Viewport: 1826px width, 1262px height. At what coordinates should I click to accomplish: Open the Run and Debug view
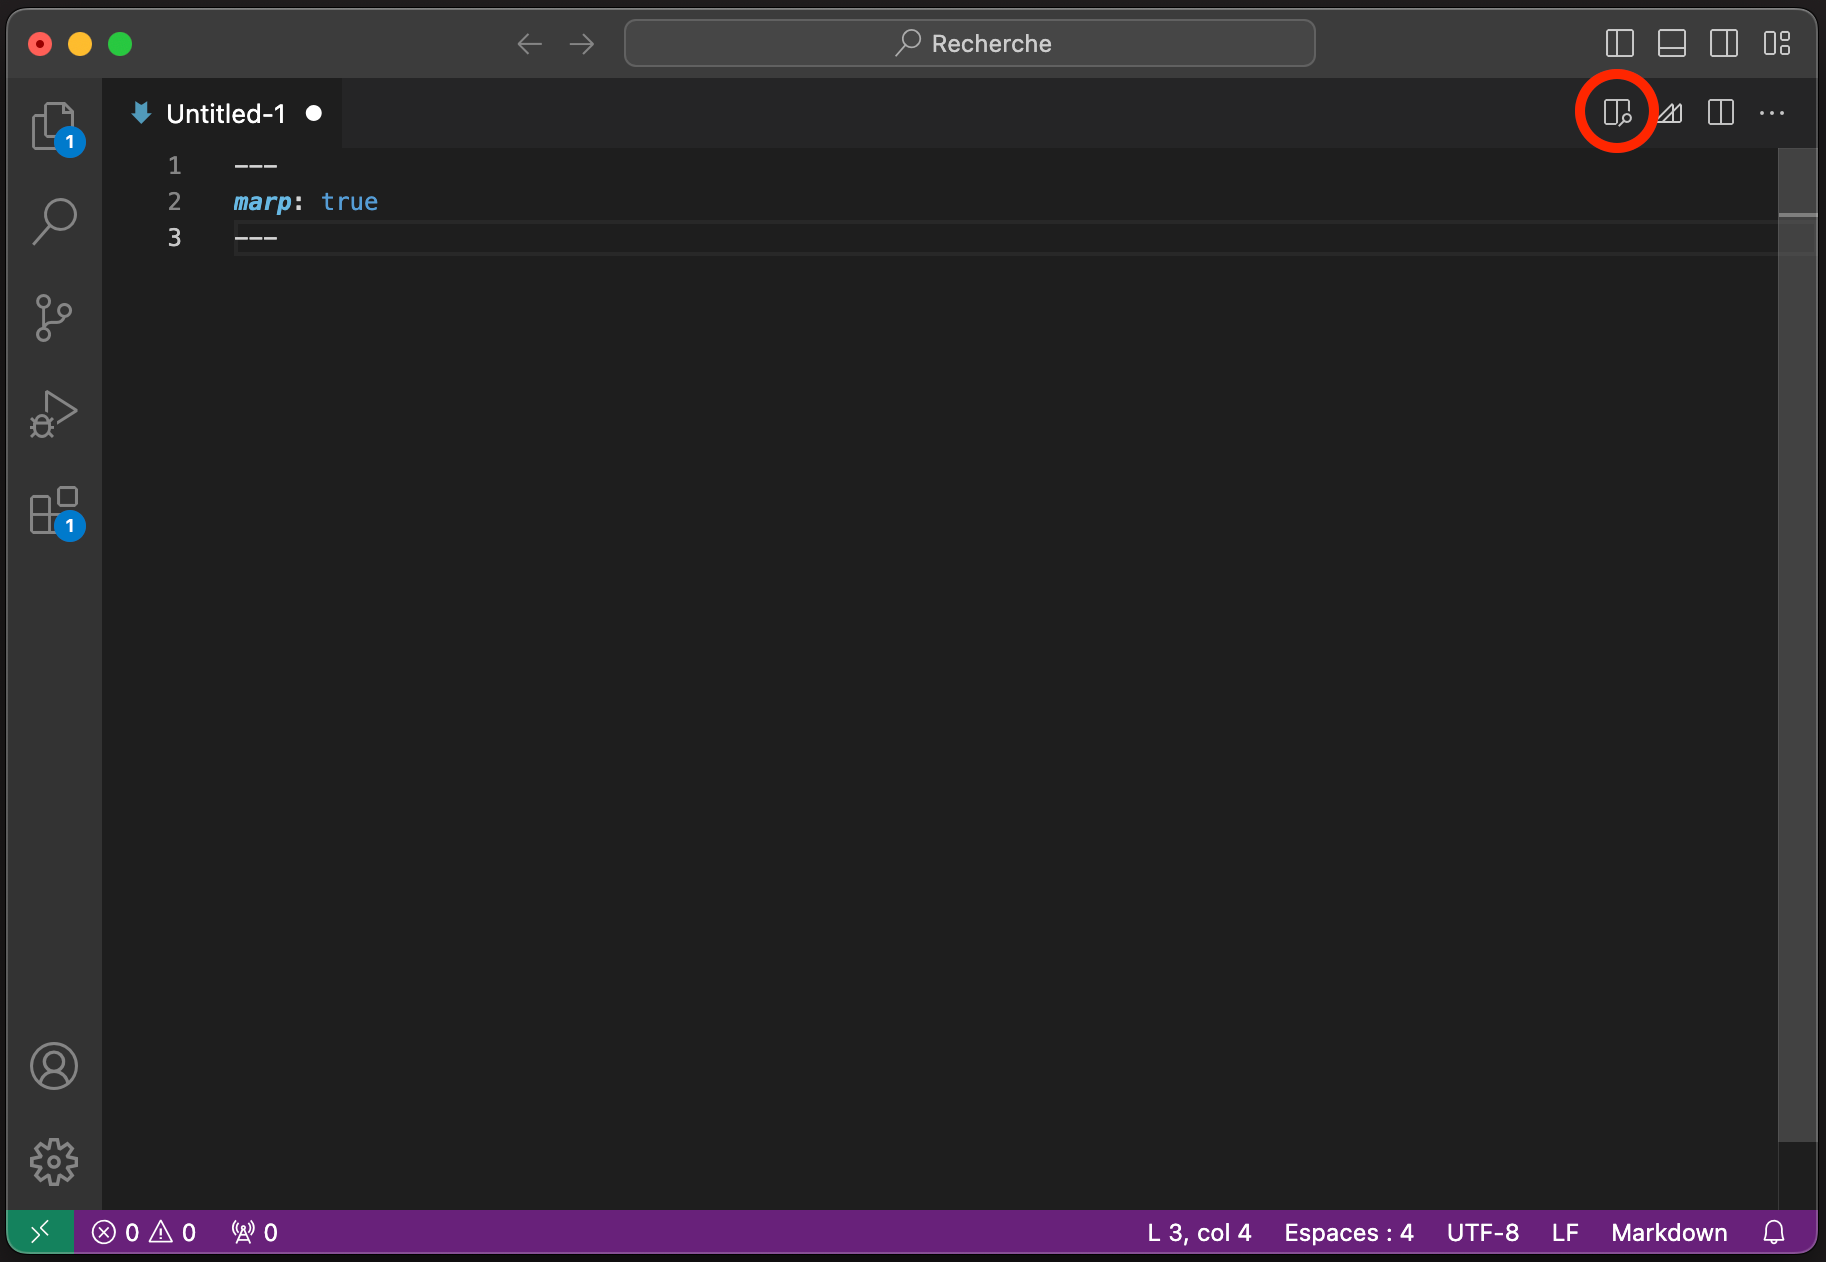point(54,414)
